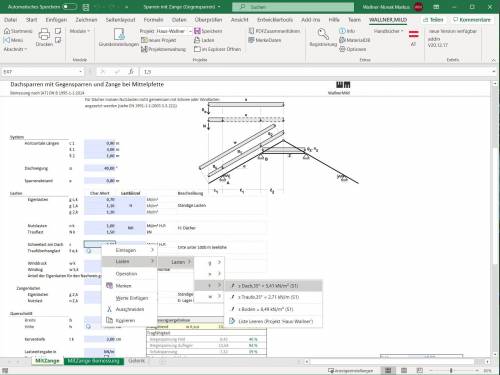Switch to MitZange Bemessung sheet tab
The width and height of the screenshot is (500, 375).
click(x=93, y=361)
